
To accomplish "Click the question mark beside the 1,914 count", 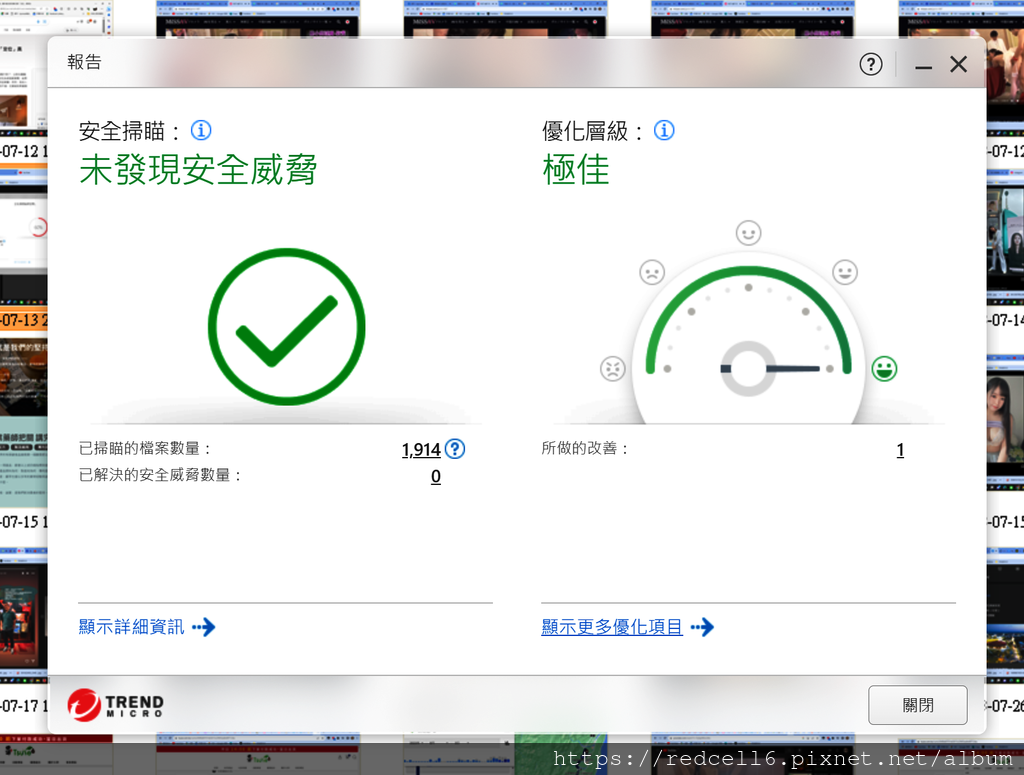I will point(455,450).
